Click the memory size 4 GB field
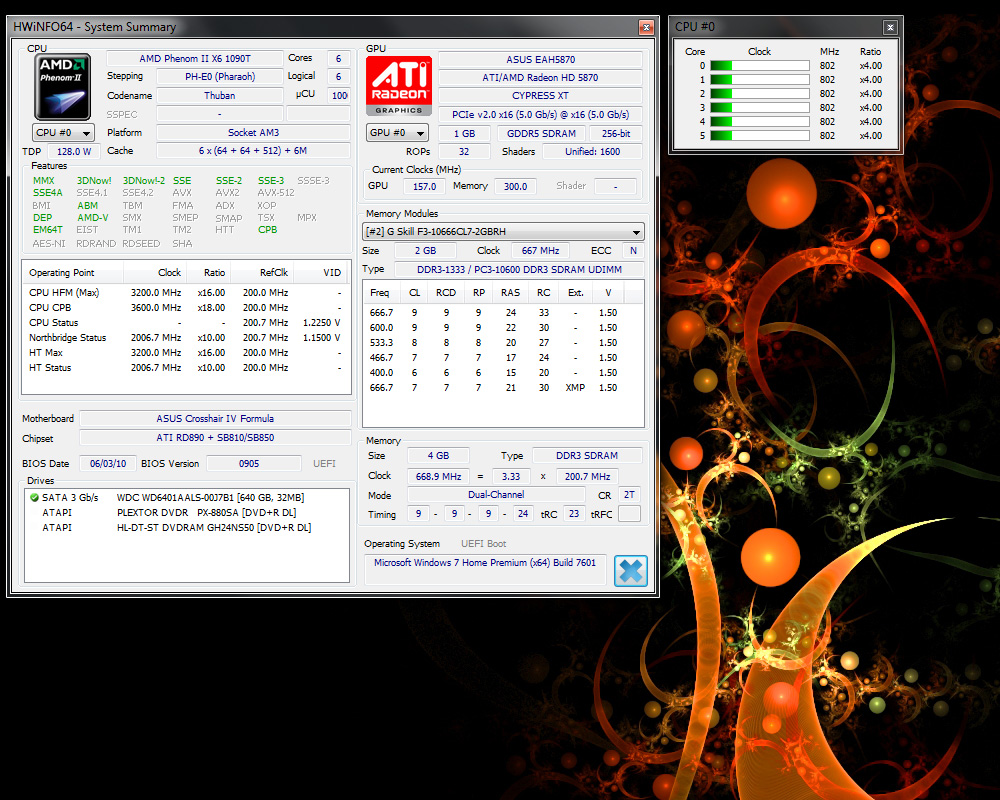The image size is (1000, 800). coord(438,456)
